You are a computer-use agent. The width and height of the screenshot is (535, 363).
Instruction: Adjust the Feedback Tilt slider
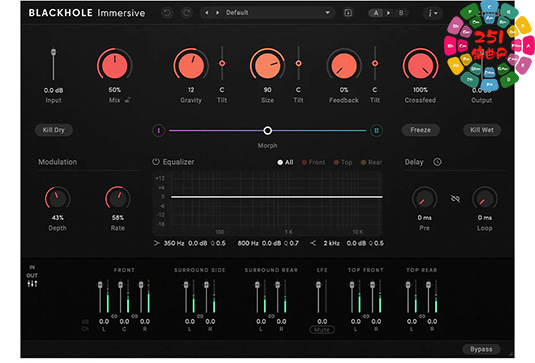pyautogui.click(x=375, y=63)
